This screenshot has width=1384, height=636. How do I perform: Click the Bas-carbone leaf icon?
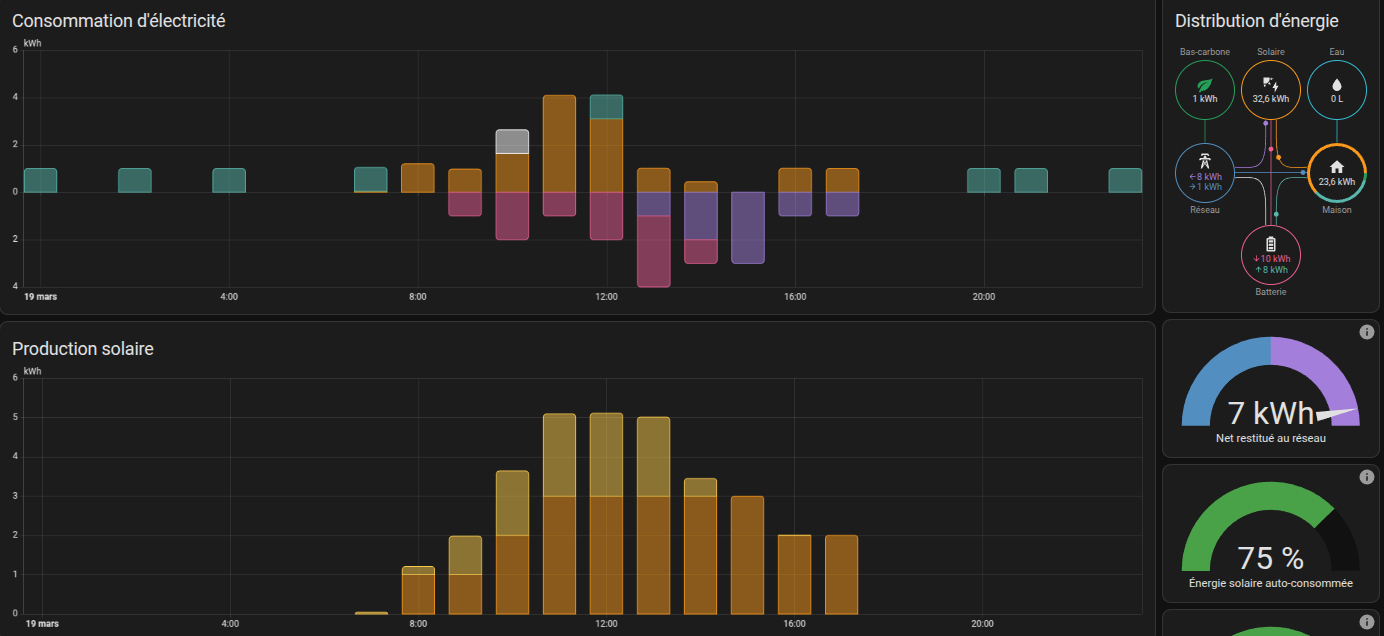1205,84
